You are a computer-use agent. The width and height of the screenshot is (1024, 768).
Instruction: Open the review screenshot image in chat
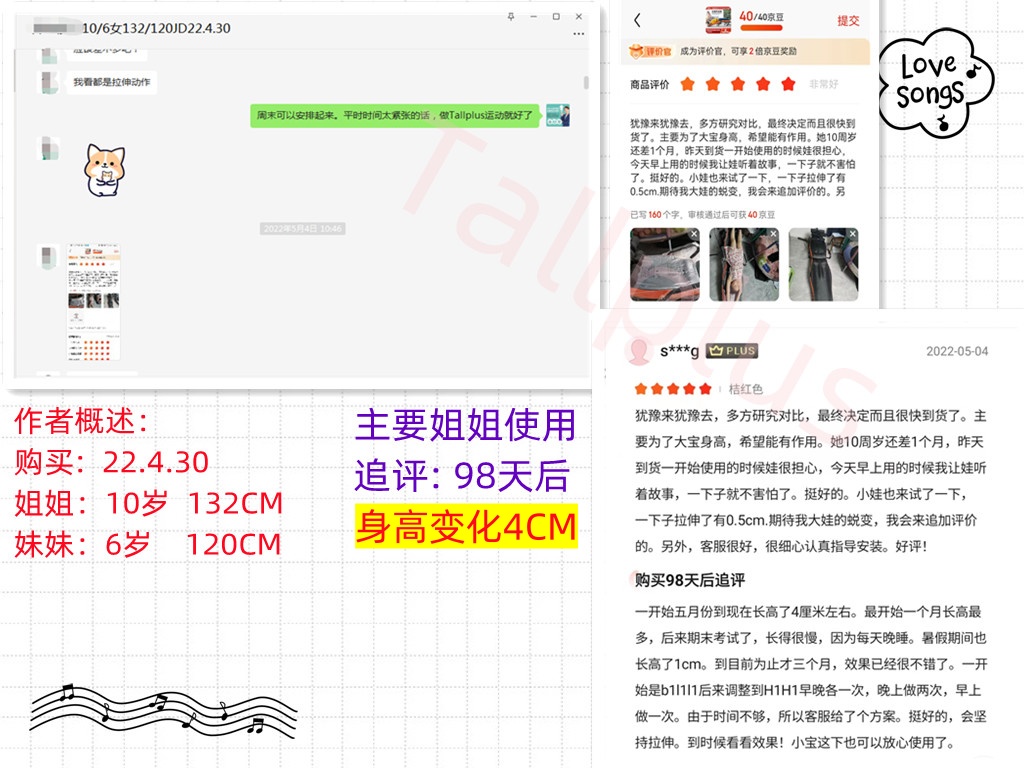click(x=94, y=302)
